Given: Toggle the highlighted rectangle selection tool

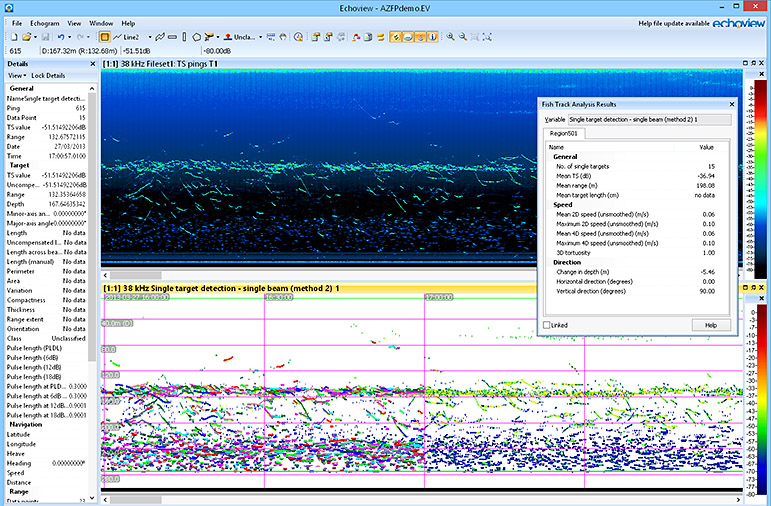Looking at the screenshot, I should coord(104,37).
